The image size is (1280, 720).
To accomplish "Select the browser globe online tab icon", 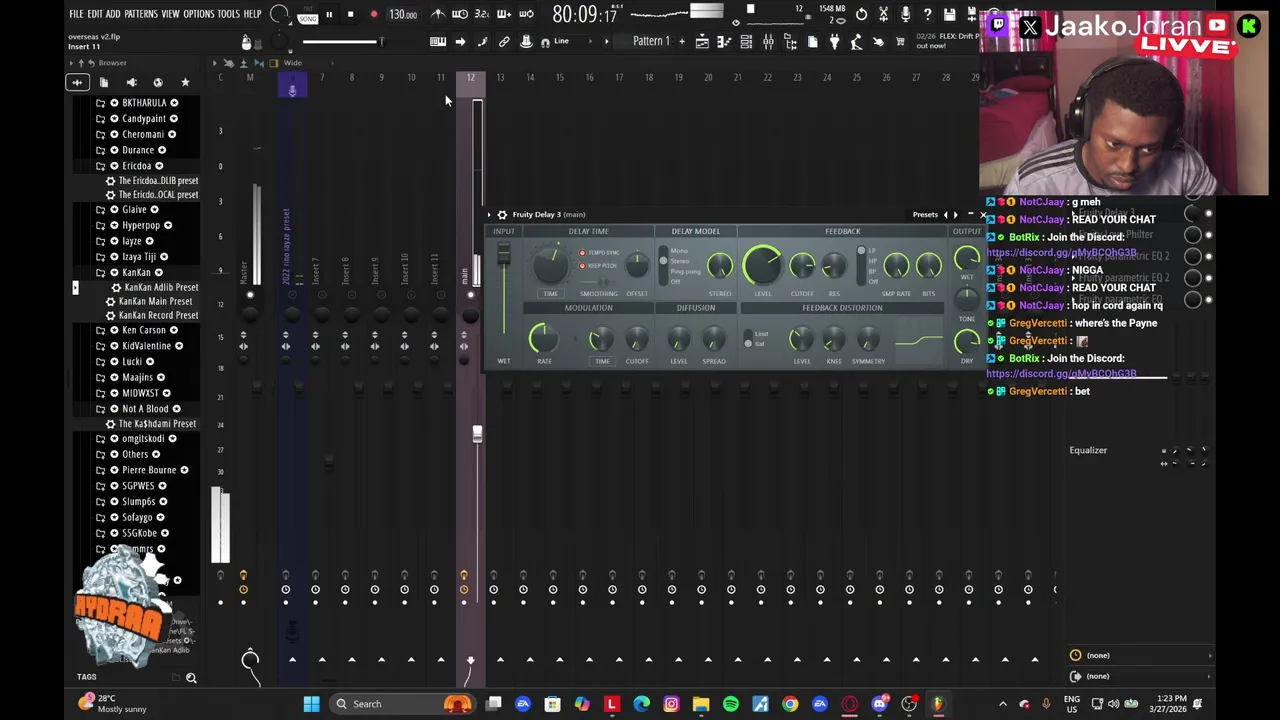I will point(158,82).
